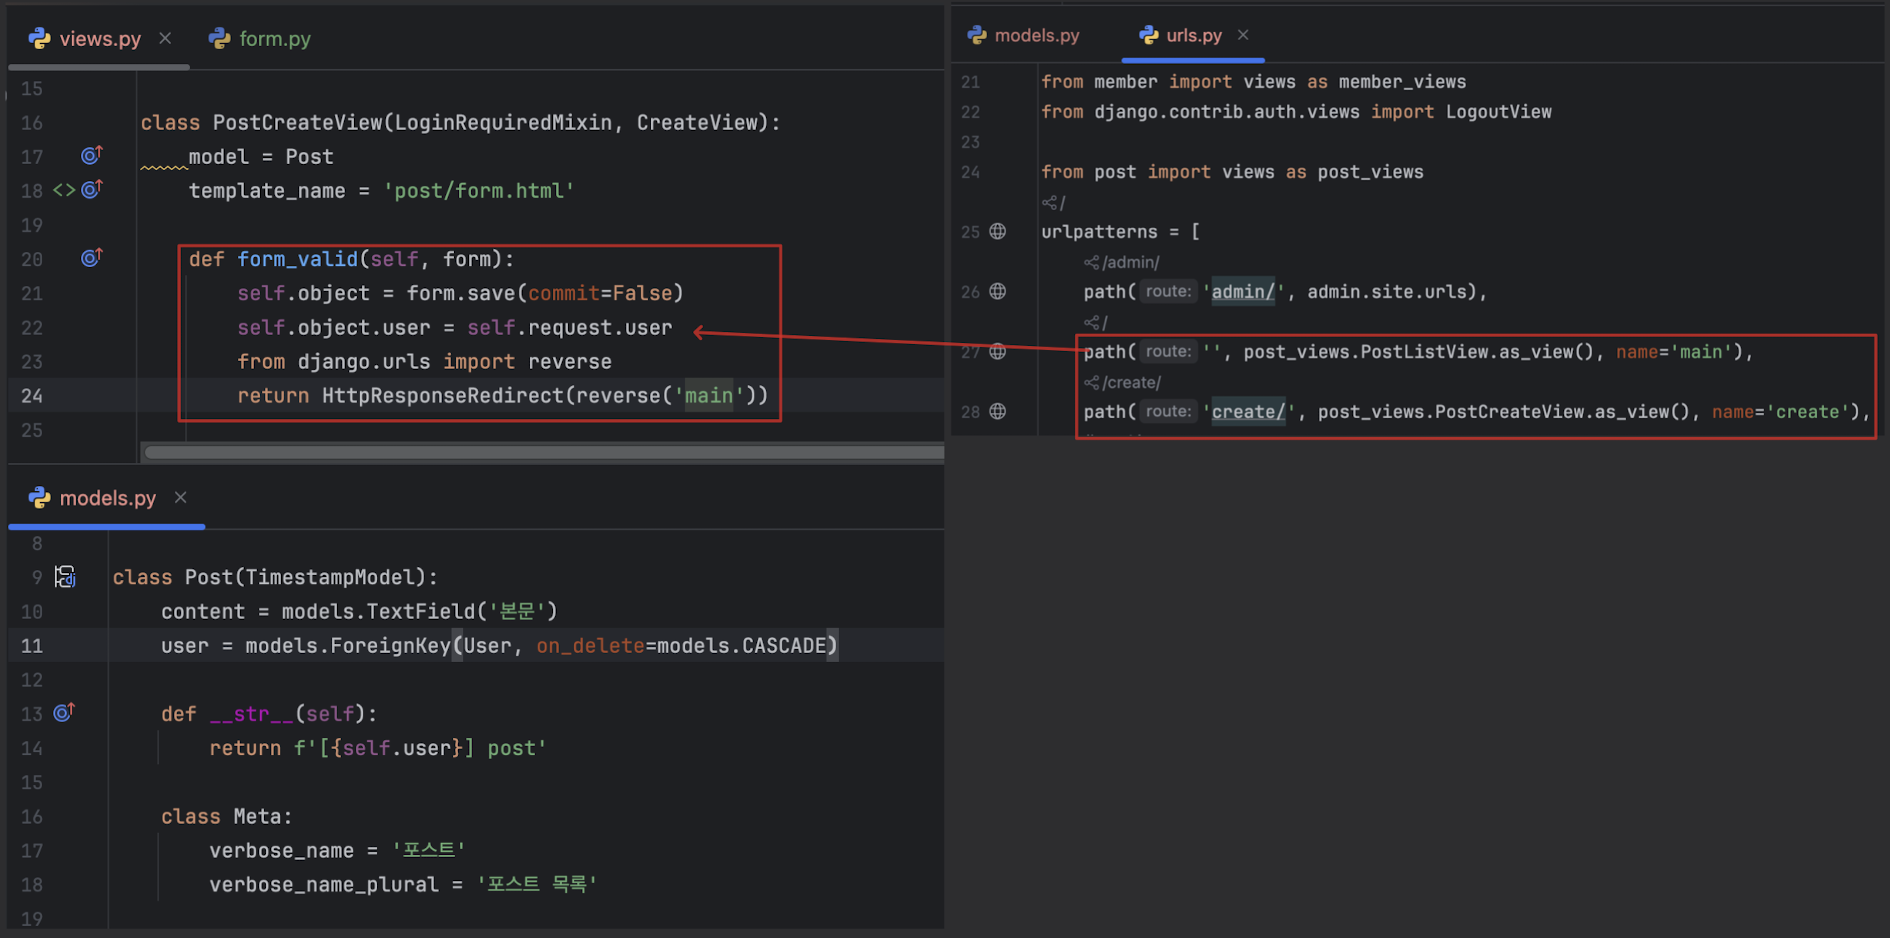
Task: Click HttpResponseRedirect in the return statement
Action: (443, 396)
